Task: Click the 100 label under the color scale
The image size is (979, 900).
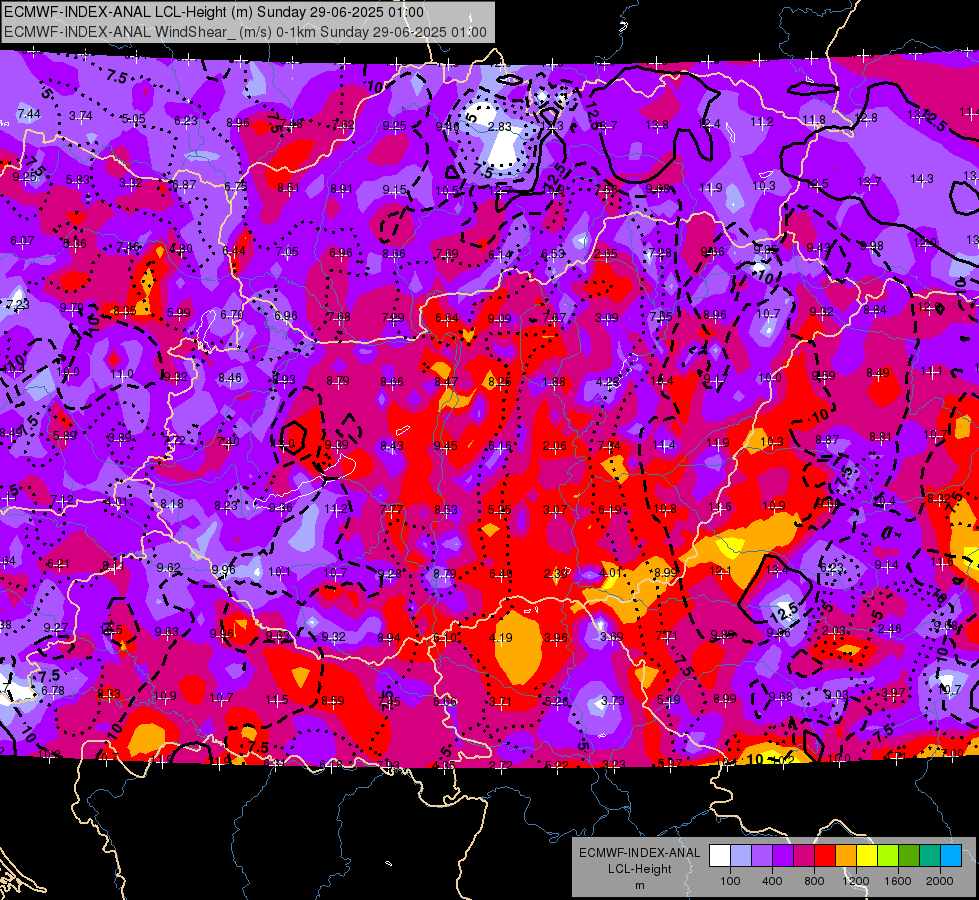Action: 730,881
